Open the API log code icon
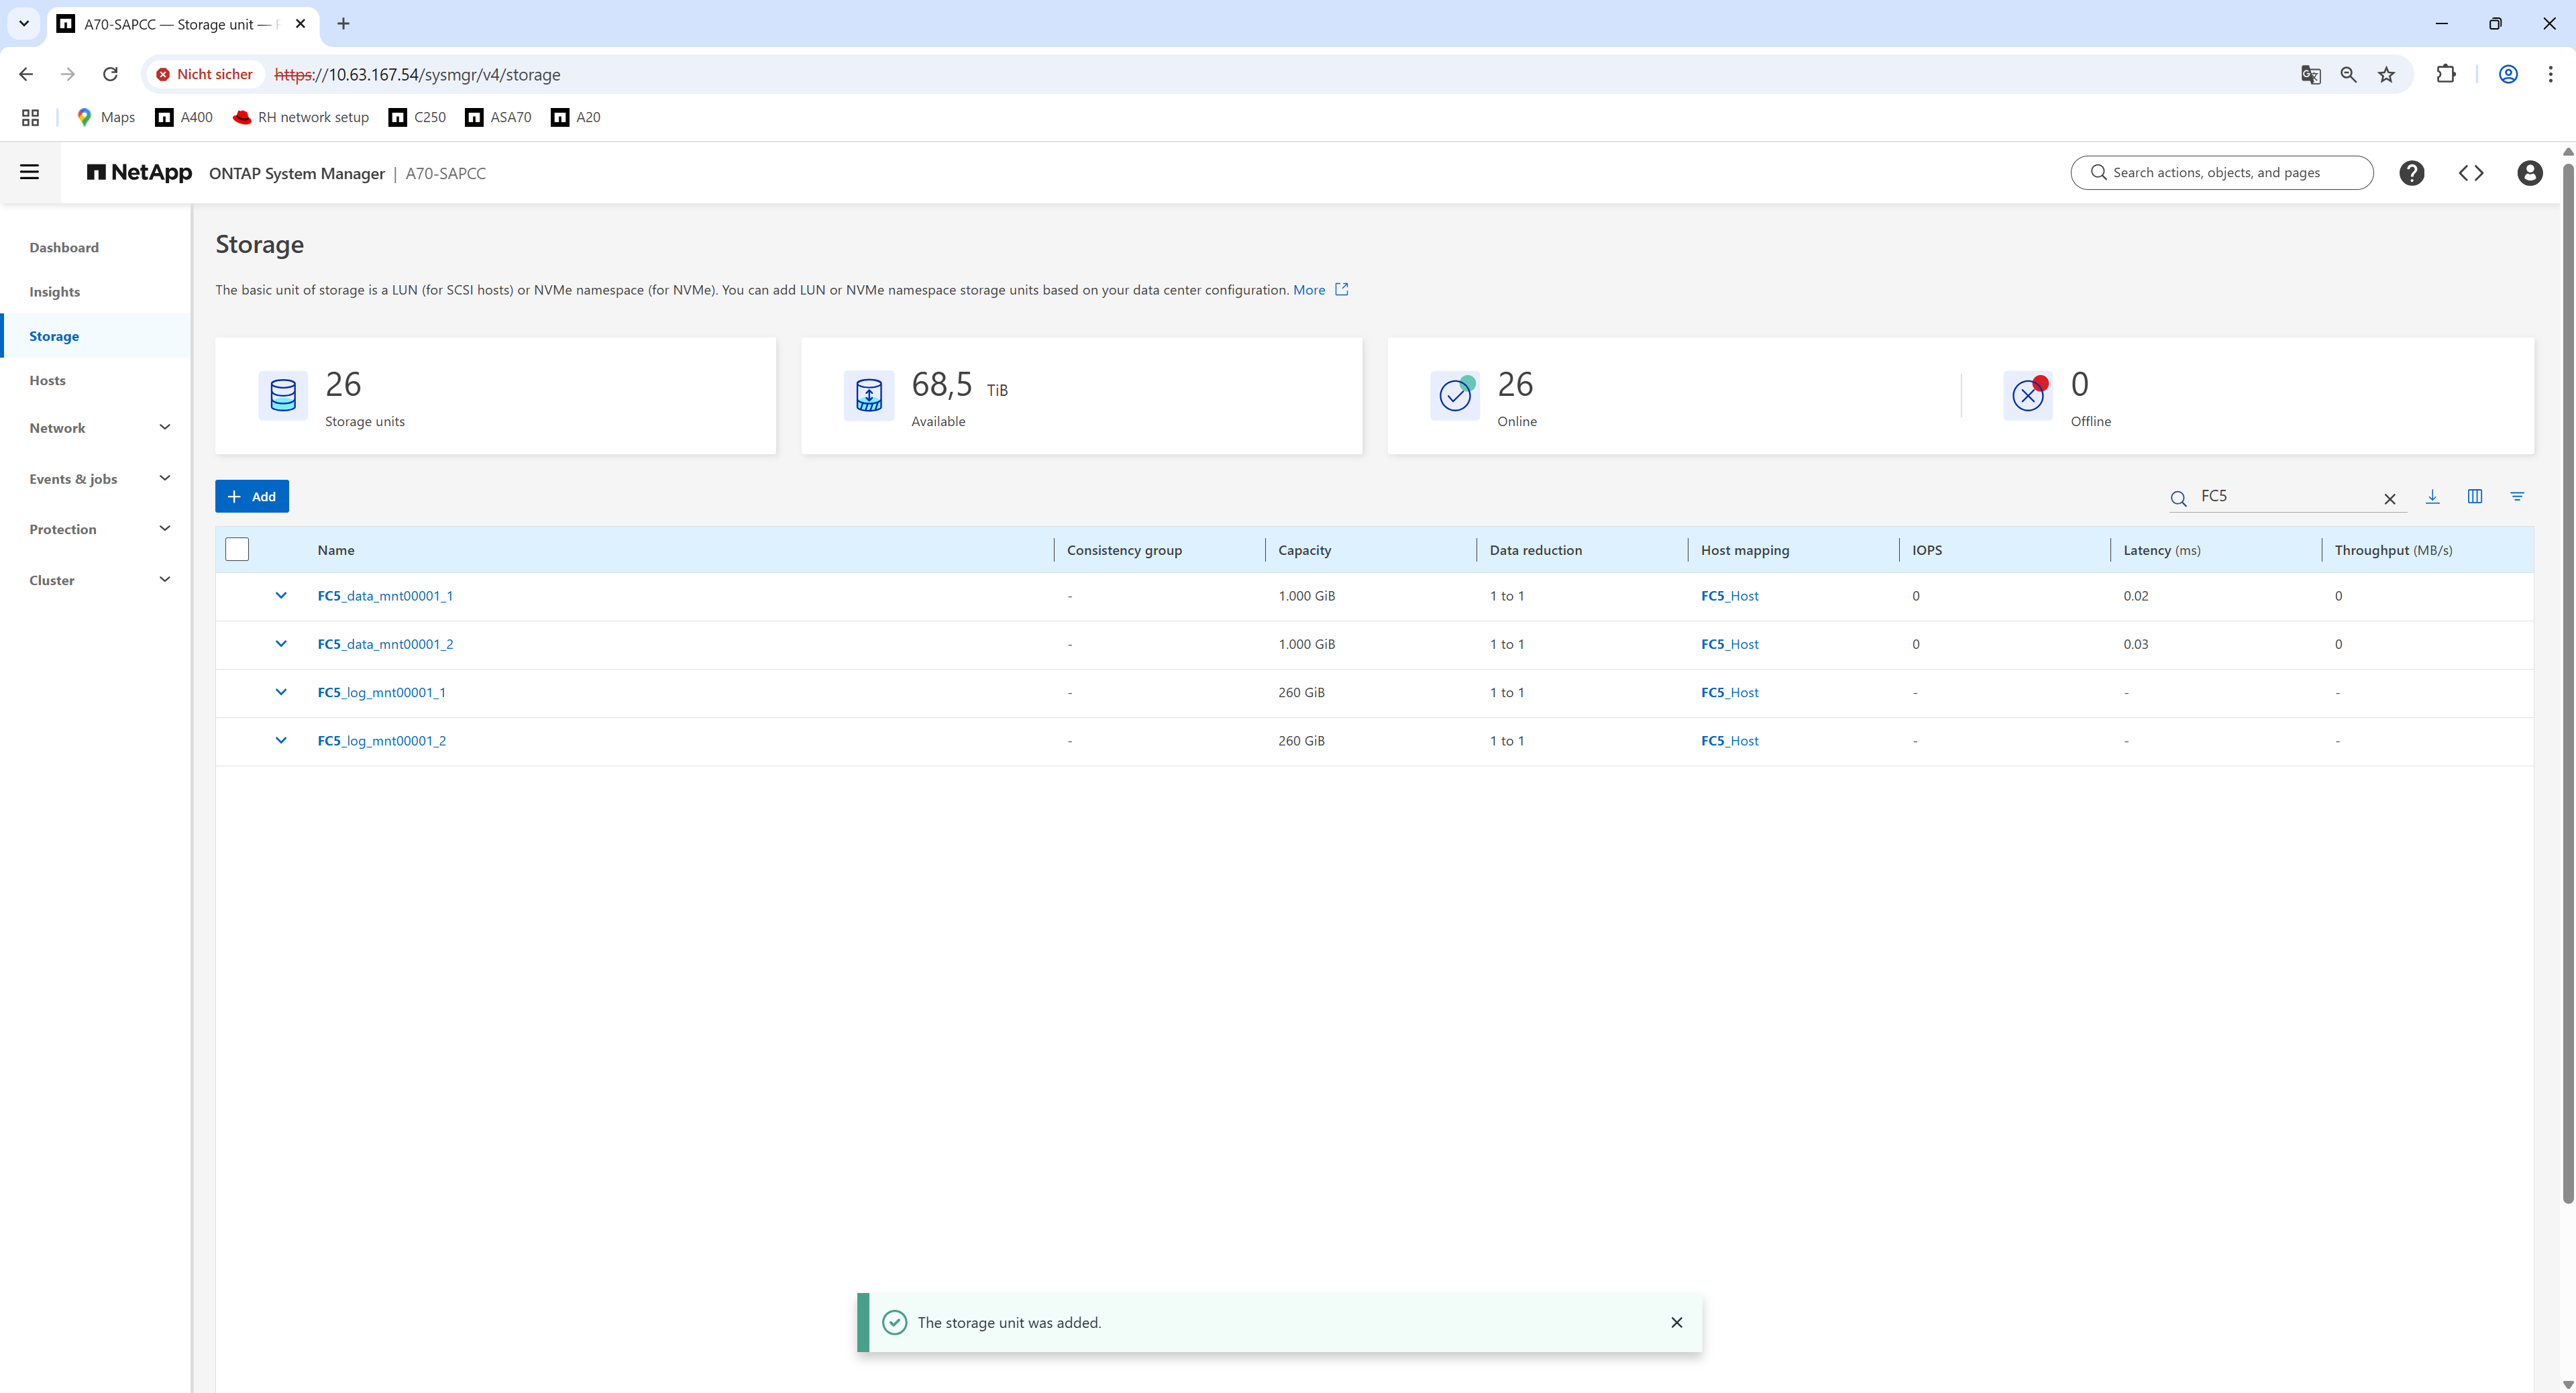This screenshot has height=1393, width=2576. pyautogui.click(x=2470, y=173)
